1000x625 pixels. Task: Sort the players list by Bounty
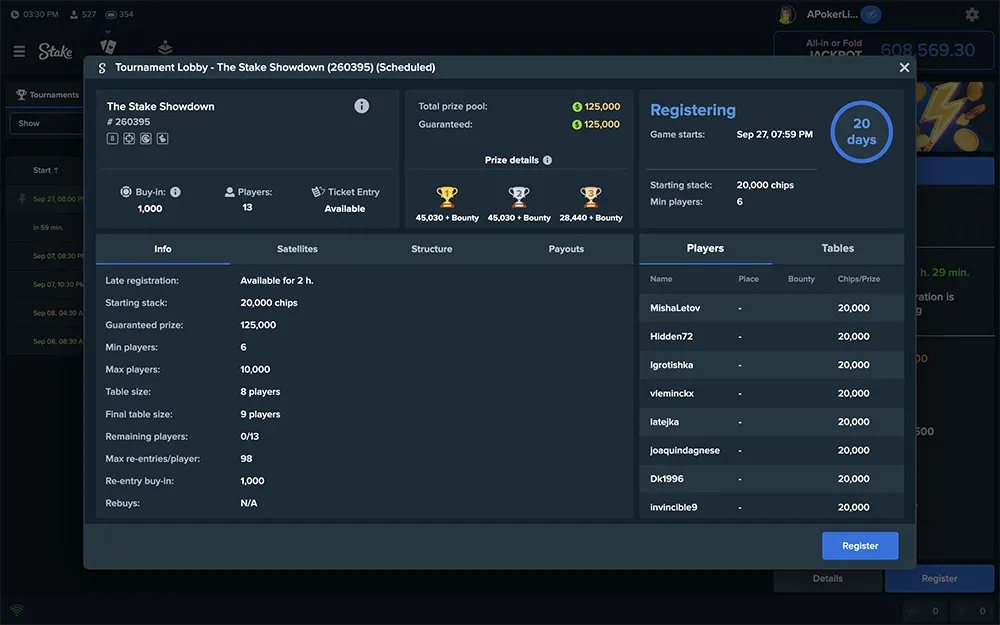(x=801, y=279)
